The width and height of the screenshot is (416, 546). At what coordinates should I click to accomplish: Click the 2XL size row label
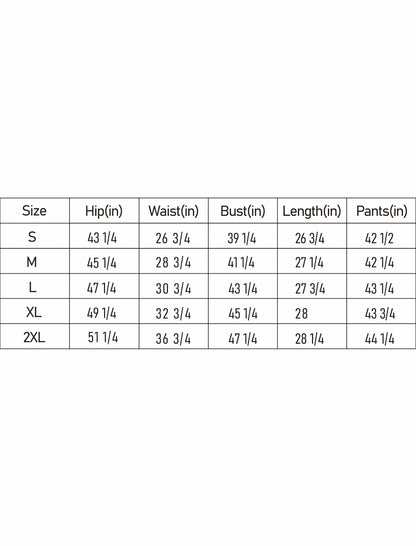[34, 337]
